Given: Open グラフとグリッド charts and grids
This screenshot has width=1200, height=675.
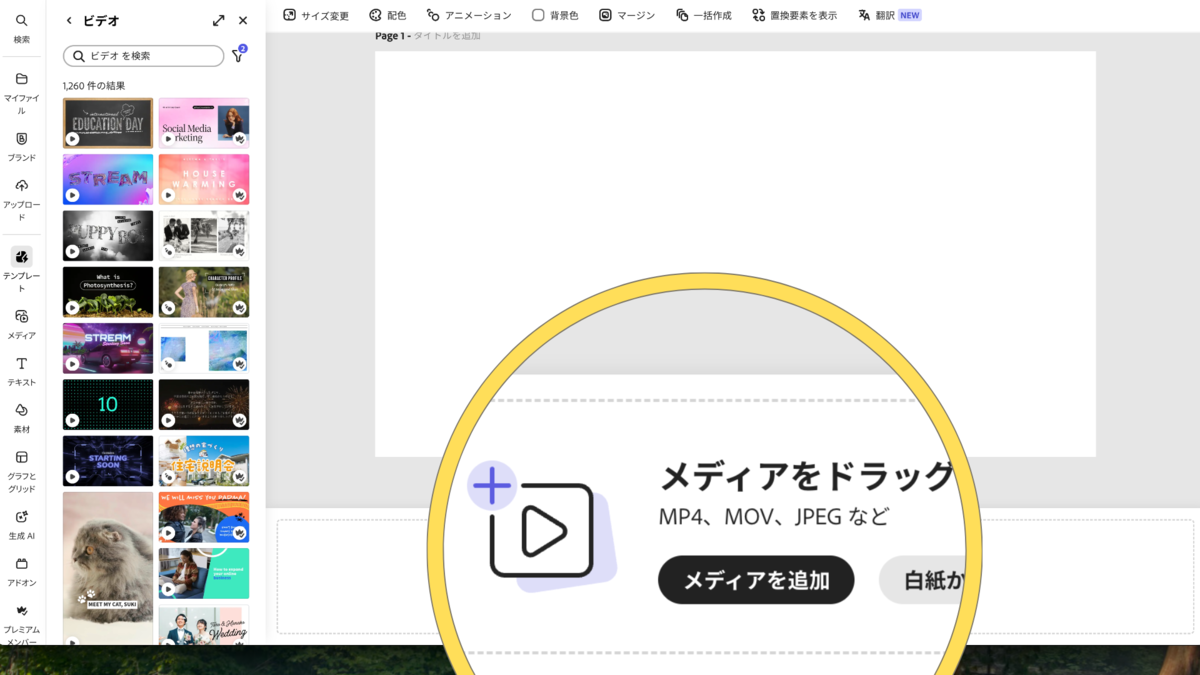Looking at the screenshot, I should 21,470.
